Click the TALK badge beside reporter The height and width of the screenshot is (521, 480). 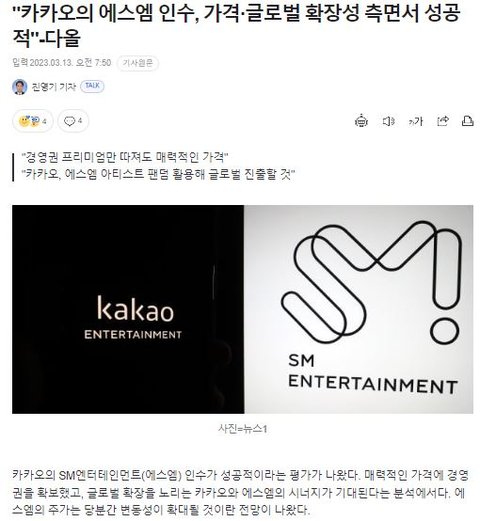[x=92, y=86]
